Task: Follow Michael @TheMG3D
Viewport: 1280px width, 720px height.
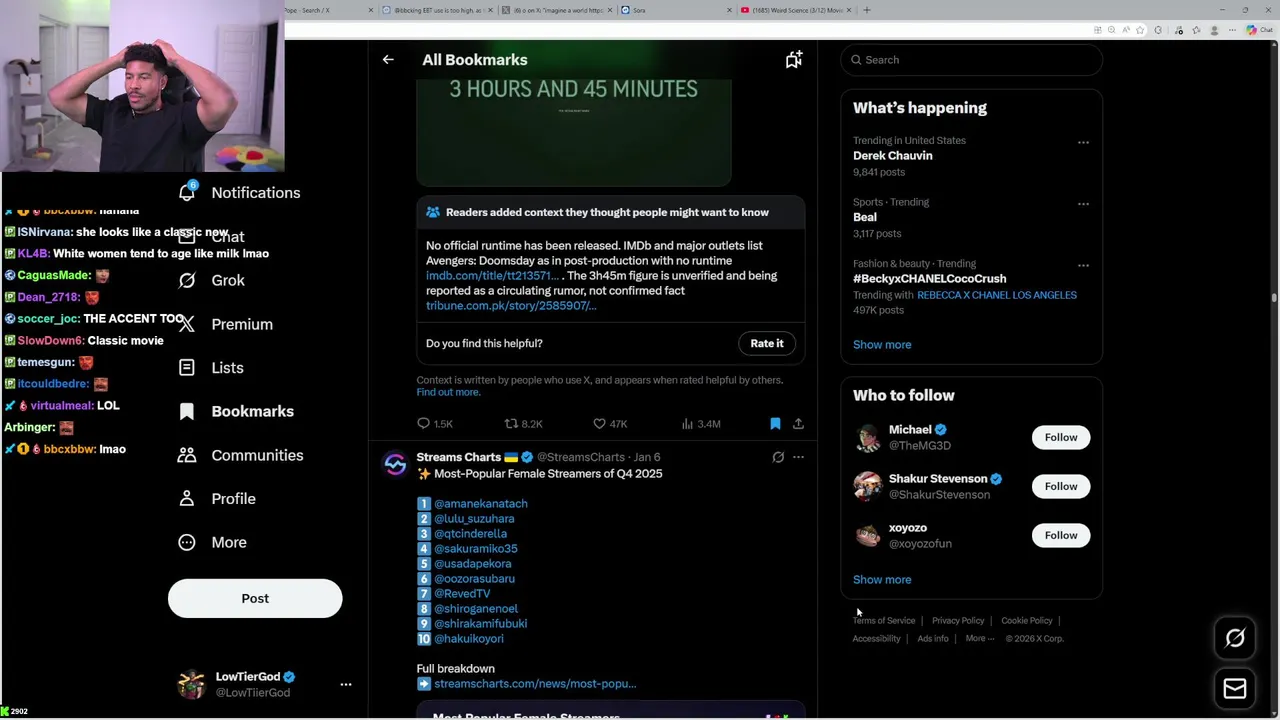Action: click(x=1061, y=437)
